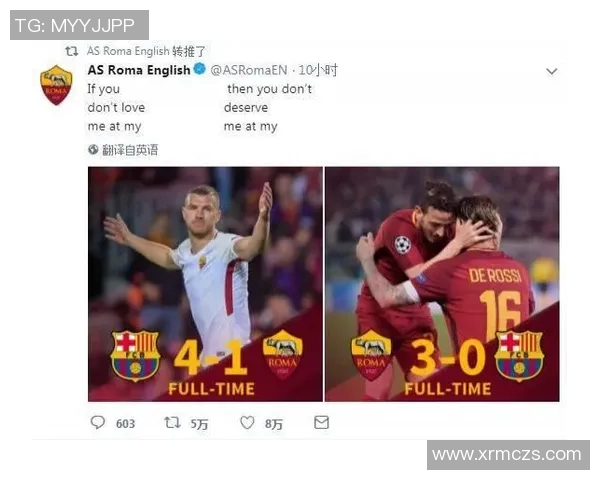Open direct message envelope icon
This screenshot has width=600, height=480.
tap(321, 423)
